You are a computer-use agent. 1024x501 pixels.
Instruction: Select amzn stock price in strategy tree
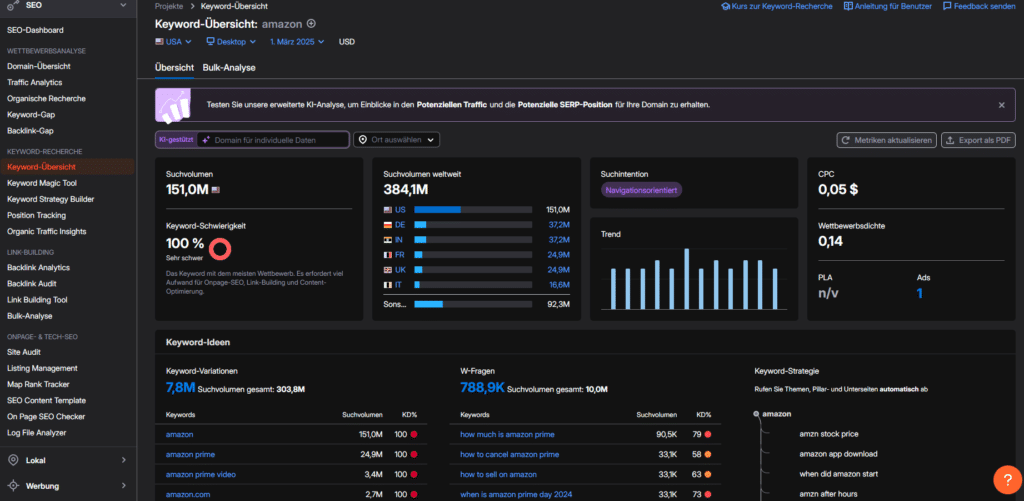point(829,434)
